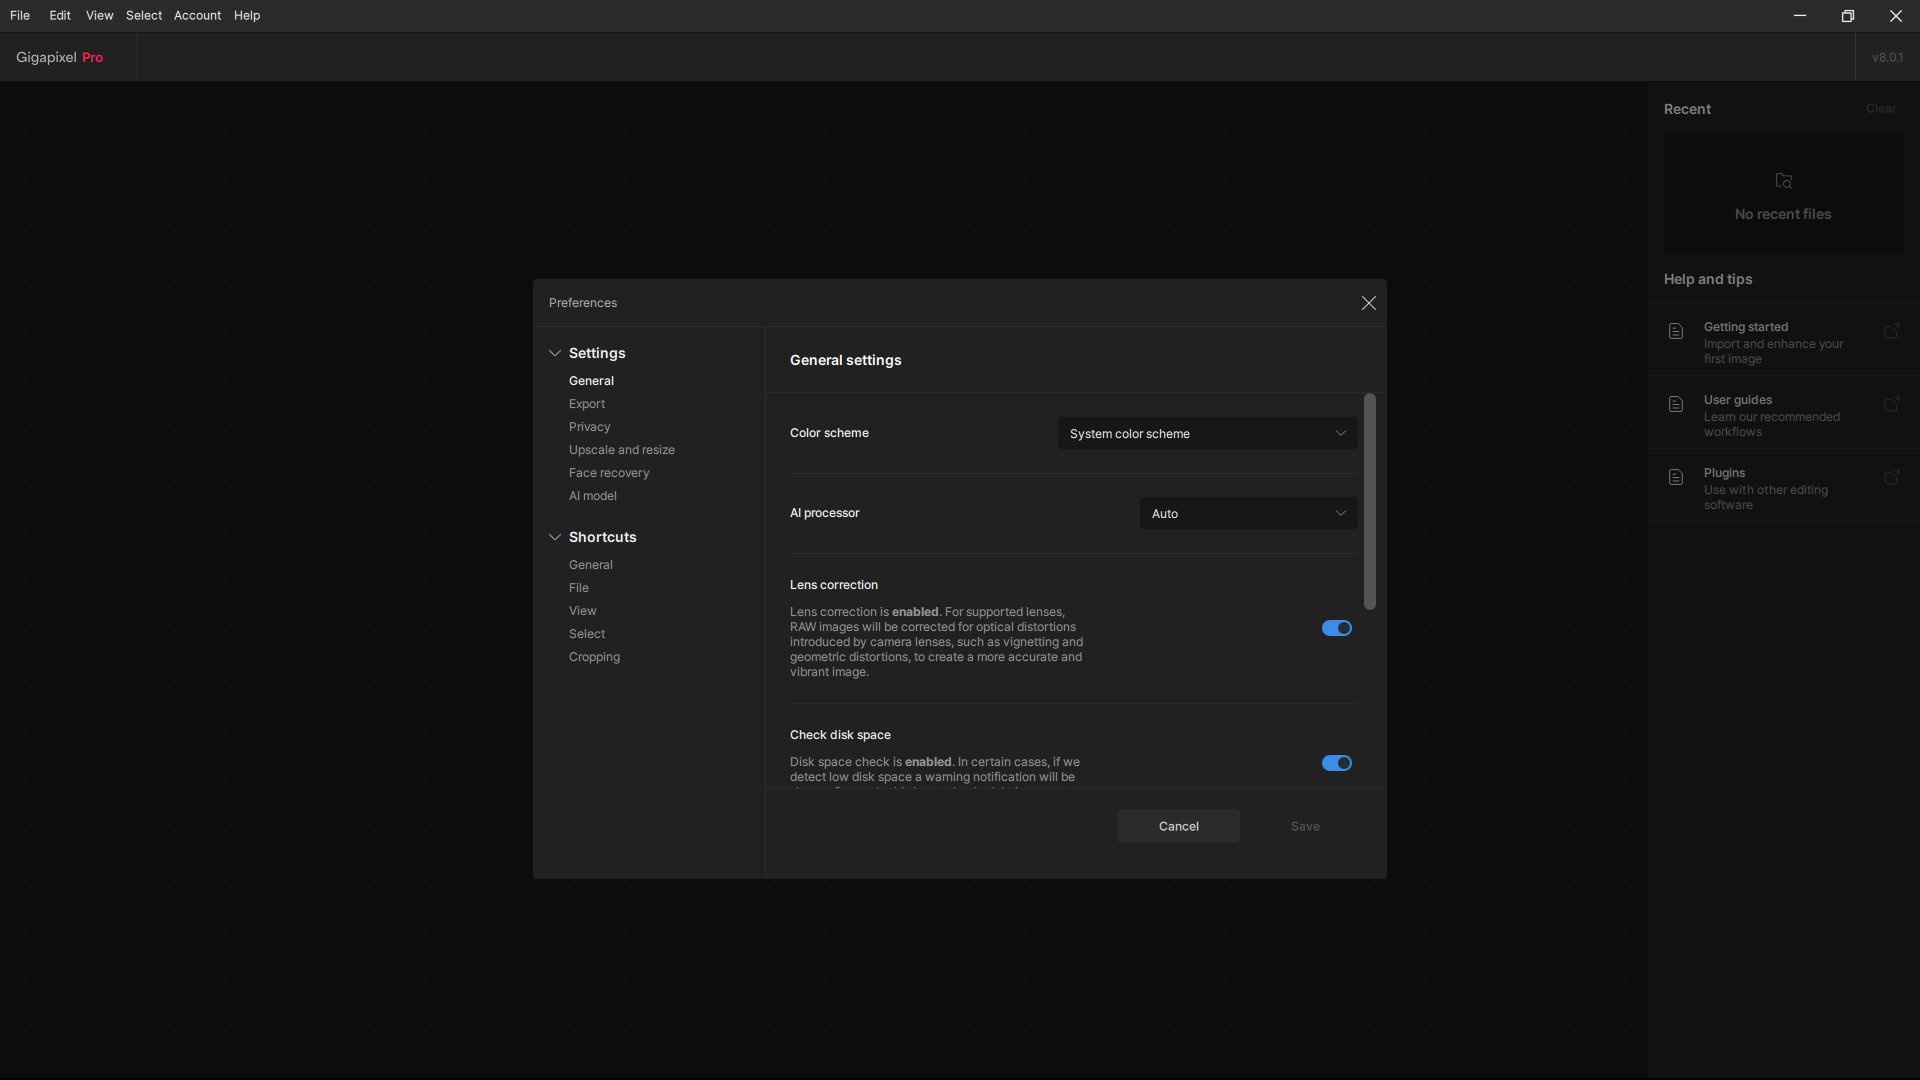Open the View menu
Image resolution: width=1920 pixels, height=1080 pixels.
pyautogui.click(x=99, y=15)
